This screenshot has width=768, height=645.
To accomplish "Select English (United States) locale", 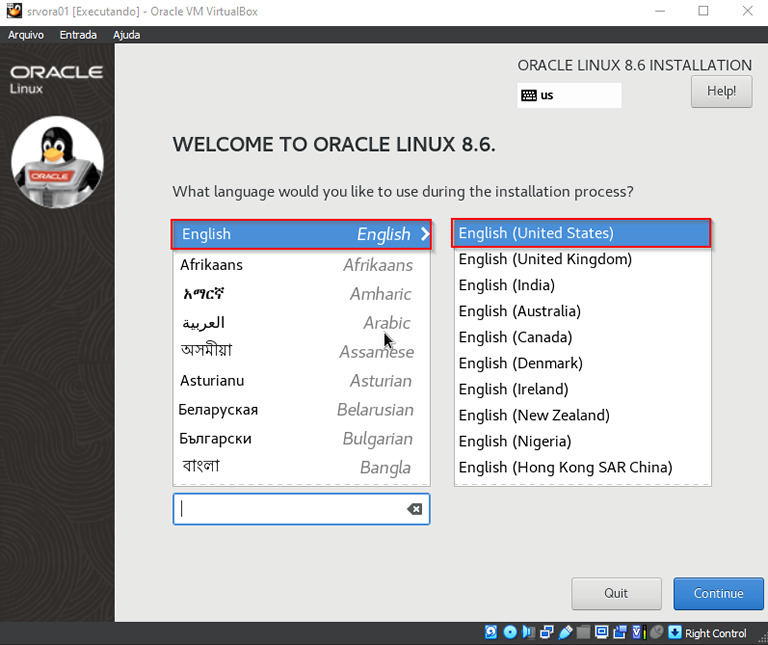I will [x=581, y=233].
